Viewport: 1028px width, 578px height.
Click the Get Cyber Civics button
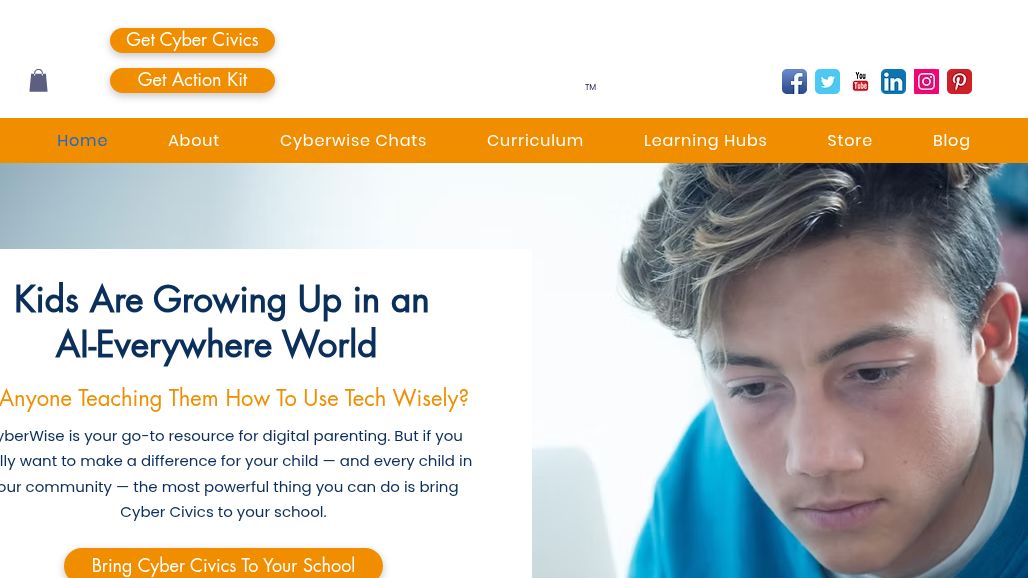[192, 40]
